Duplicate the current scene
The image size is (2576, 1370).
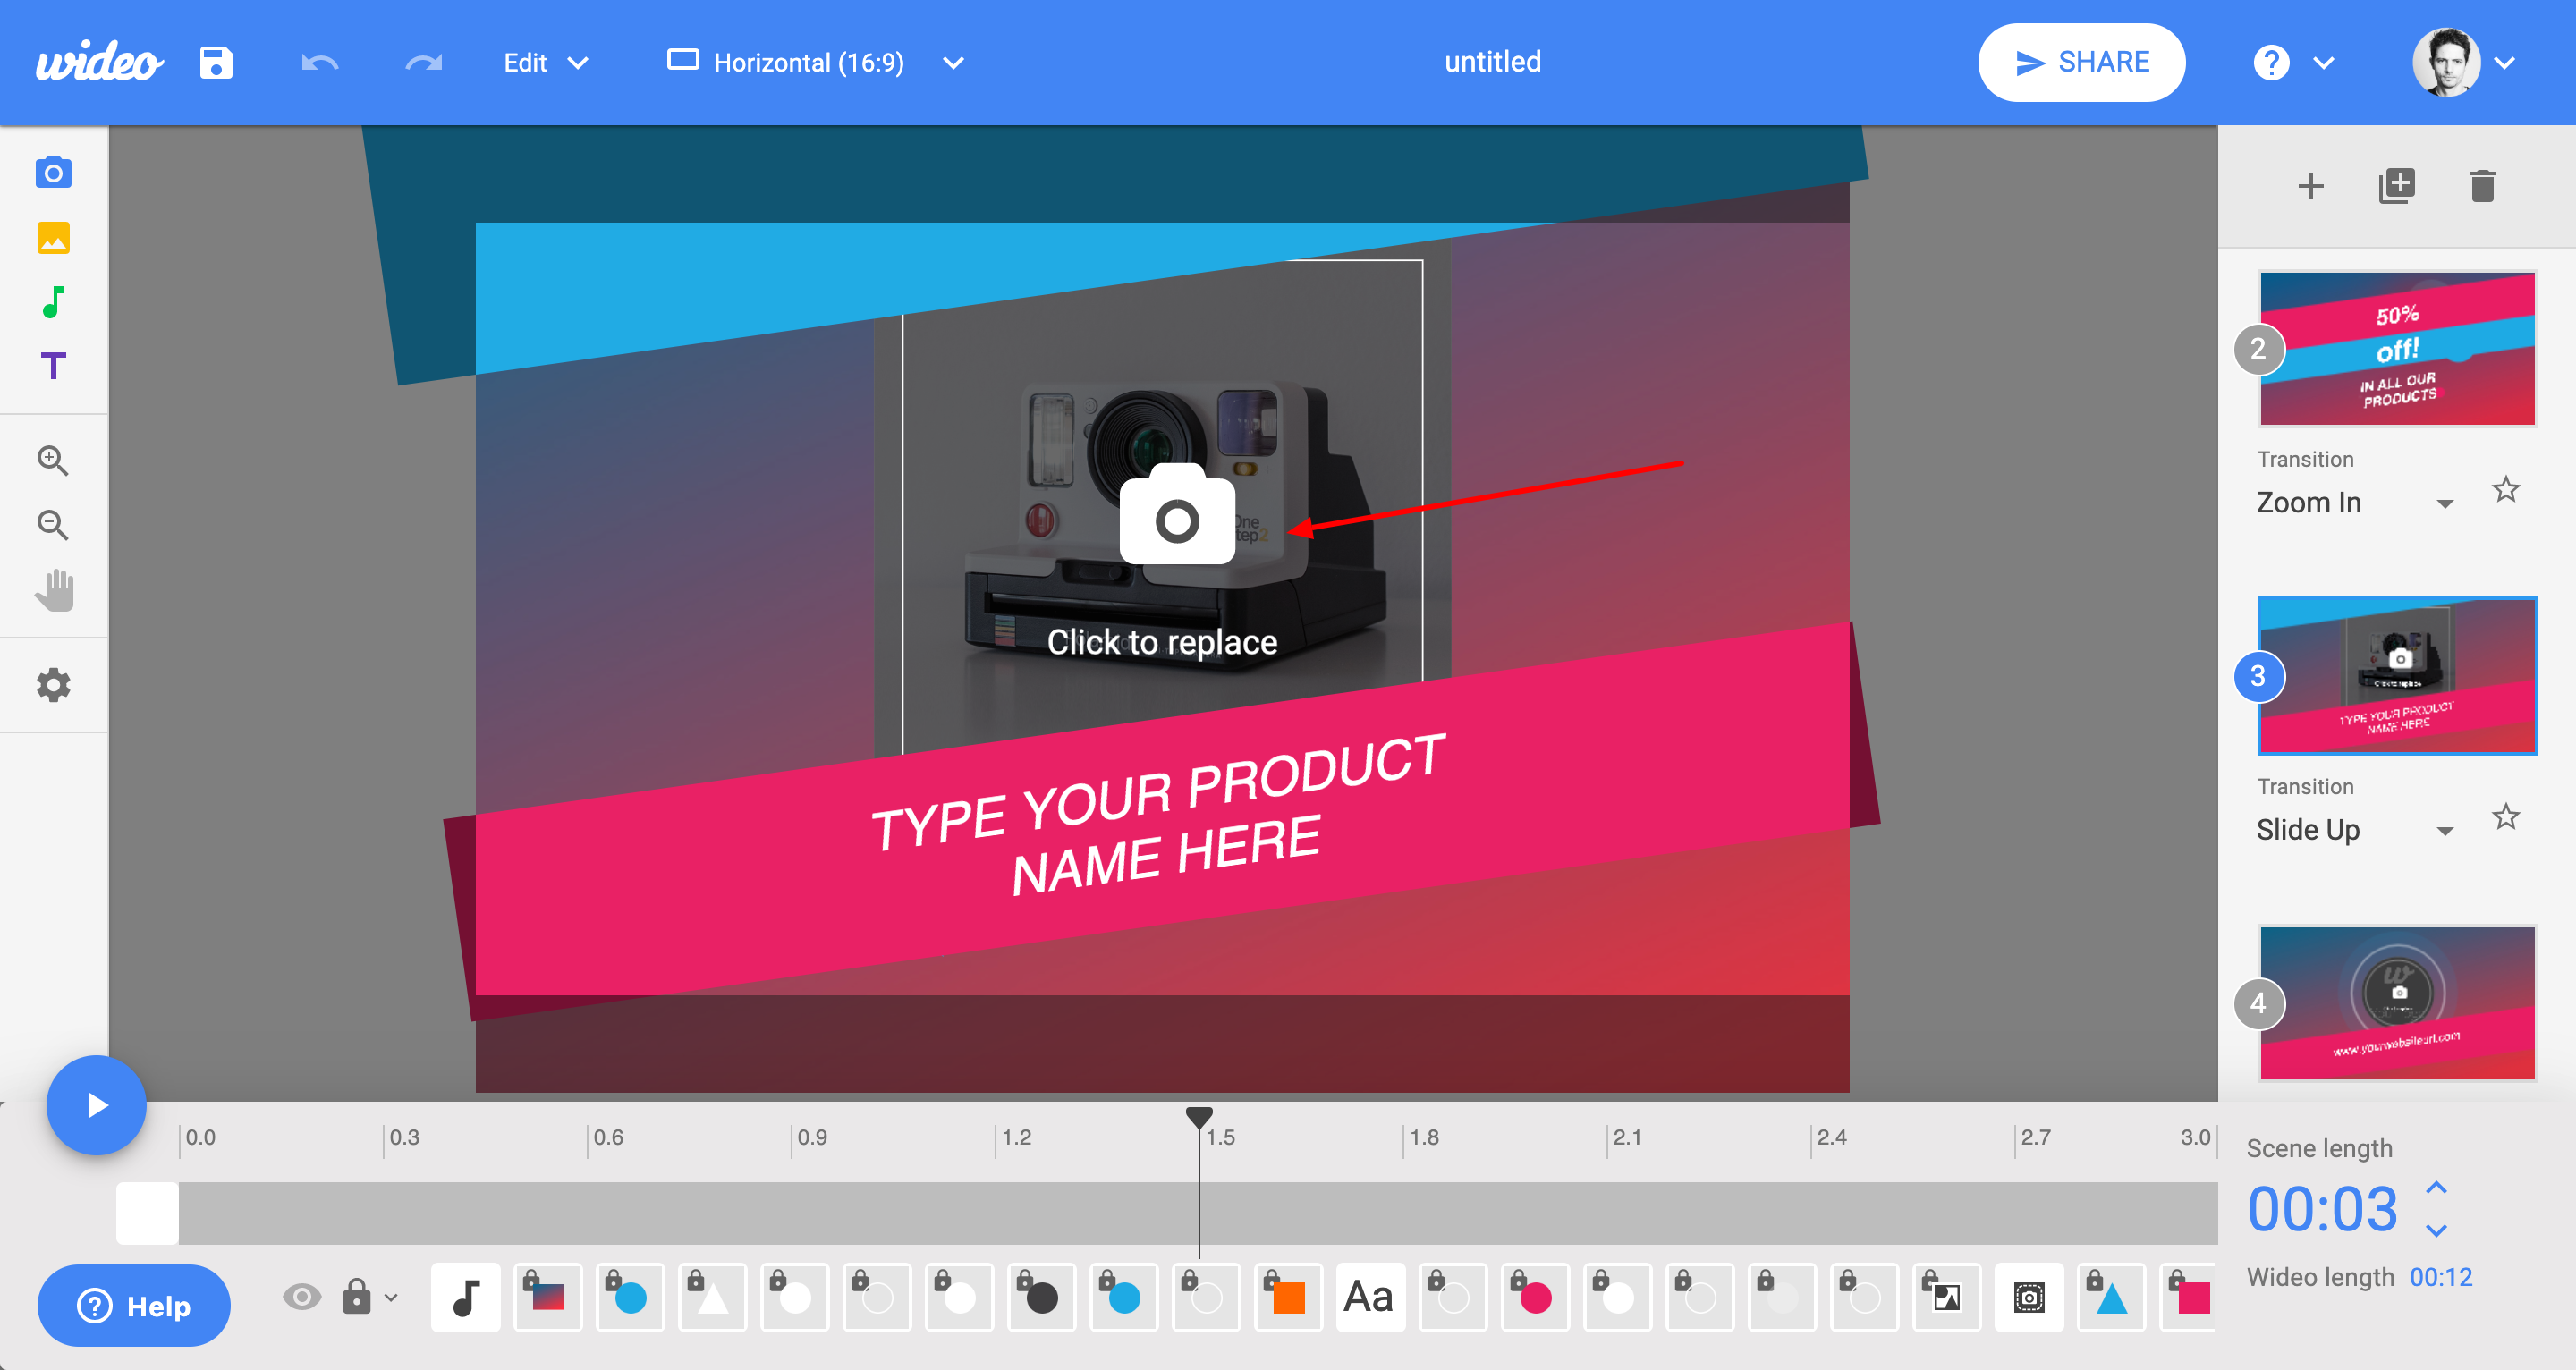[x=2396, y=186]
